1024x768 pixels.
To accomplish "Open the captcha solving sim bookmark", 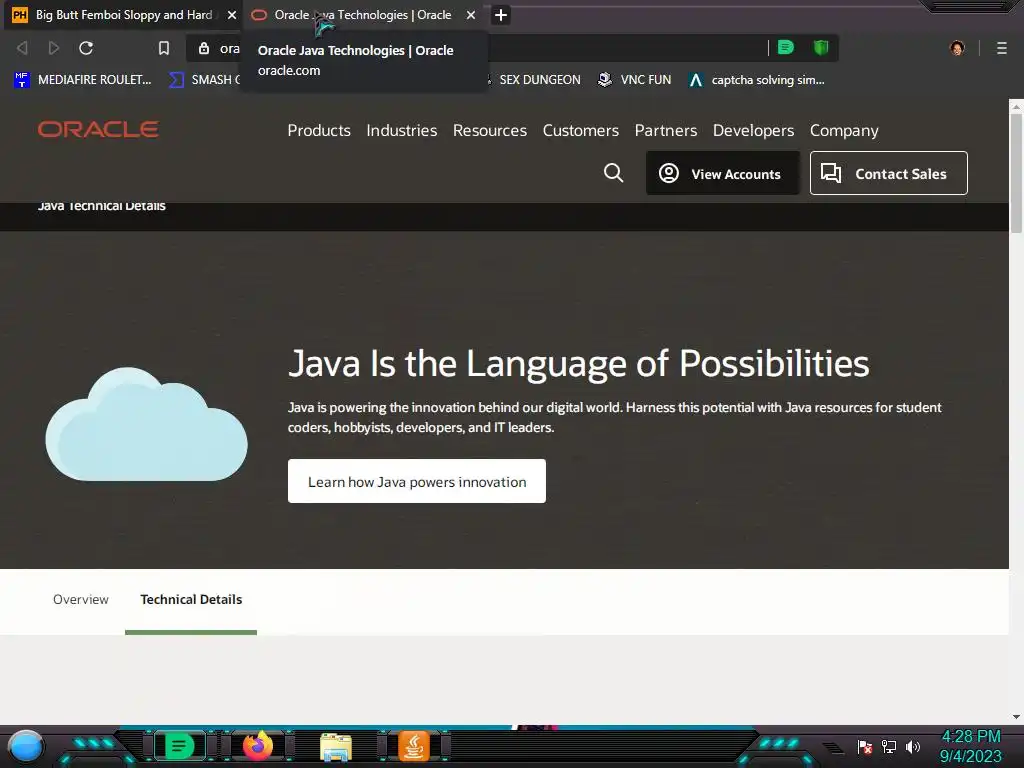I will [757, 80].
